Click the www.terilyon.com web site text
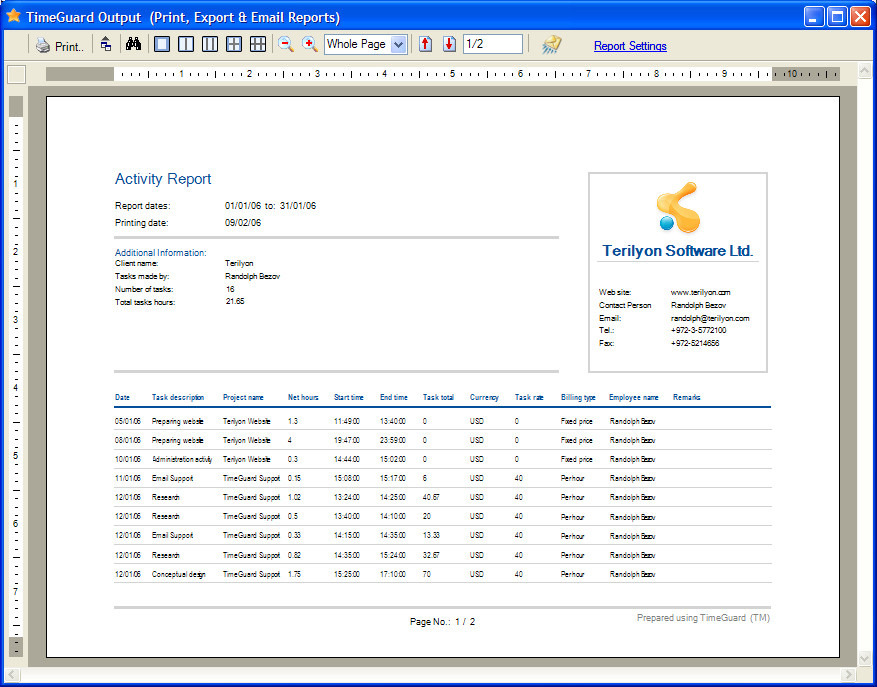Screen dimensions: 877x687 tap(700, 292)
